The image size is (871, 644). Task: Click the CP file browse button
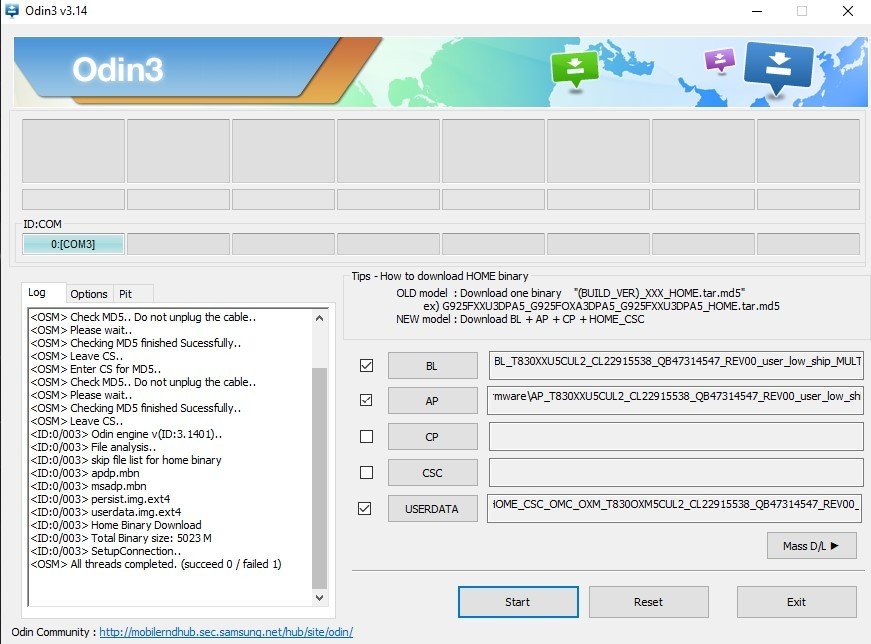click(x=432, y=437)
